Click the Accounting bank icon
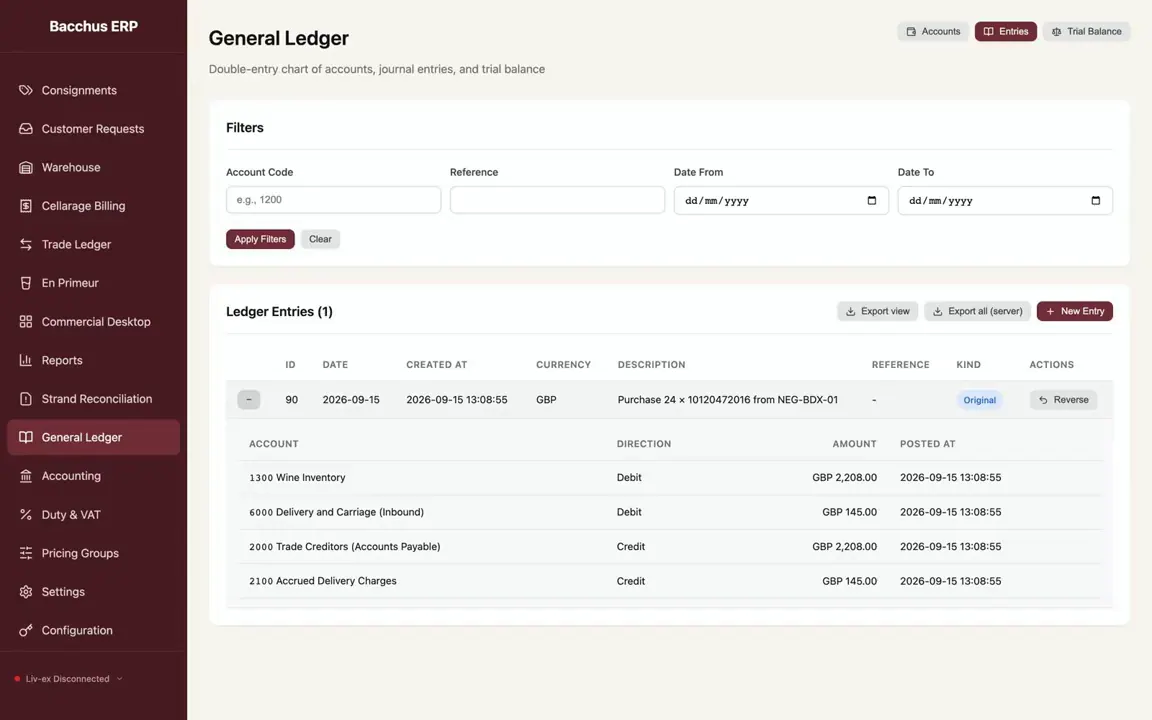The height and width of the screenshot is (720, 1152). [26, 476]
